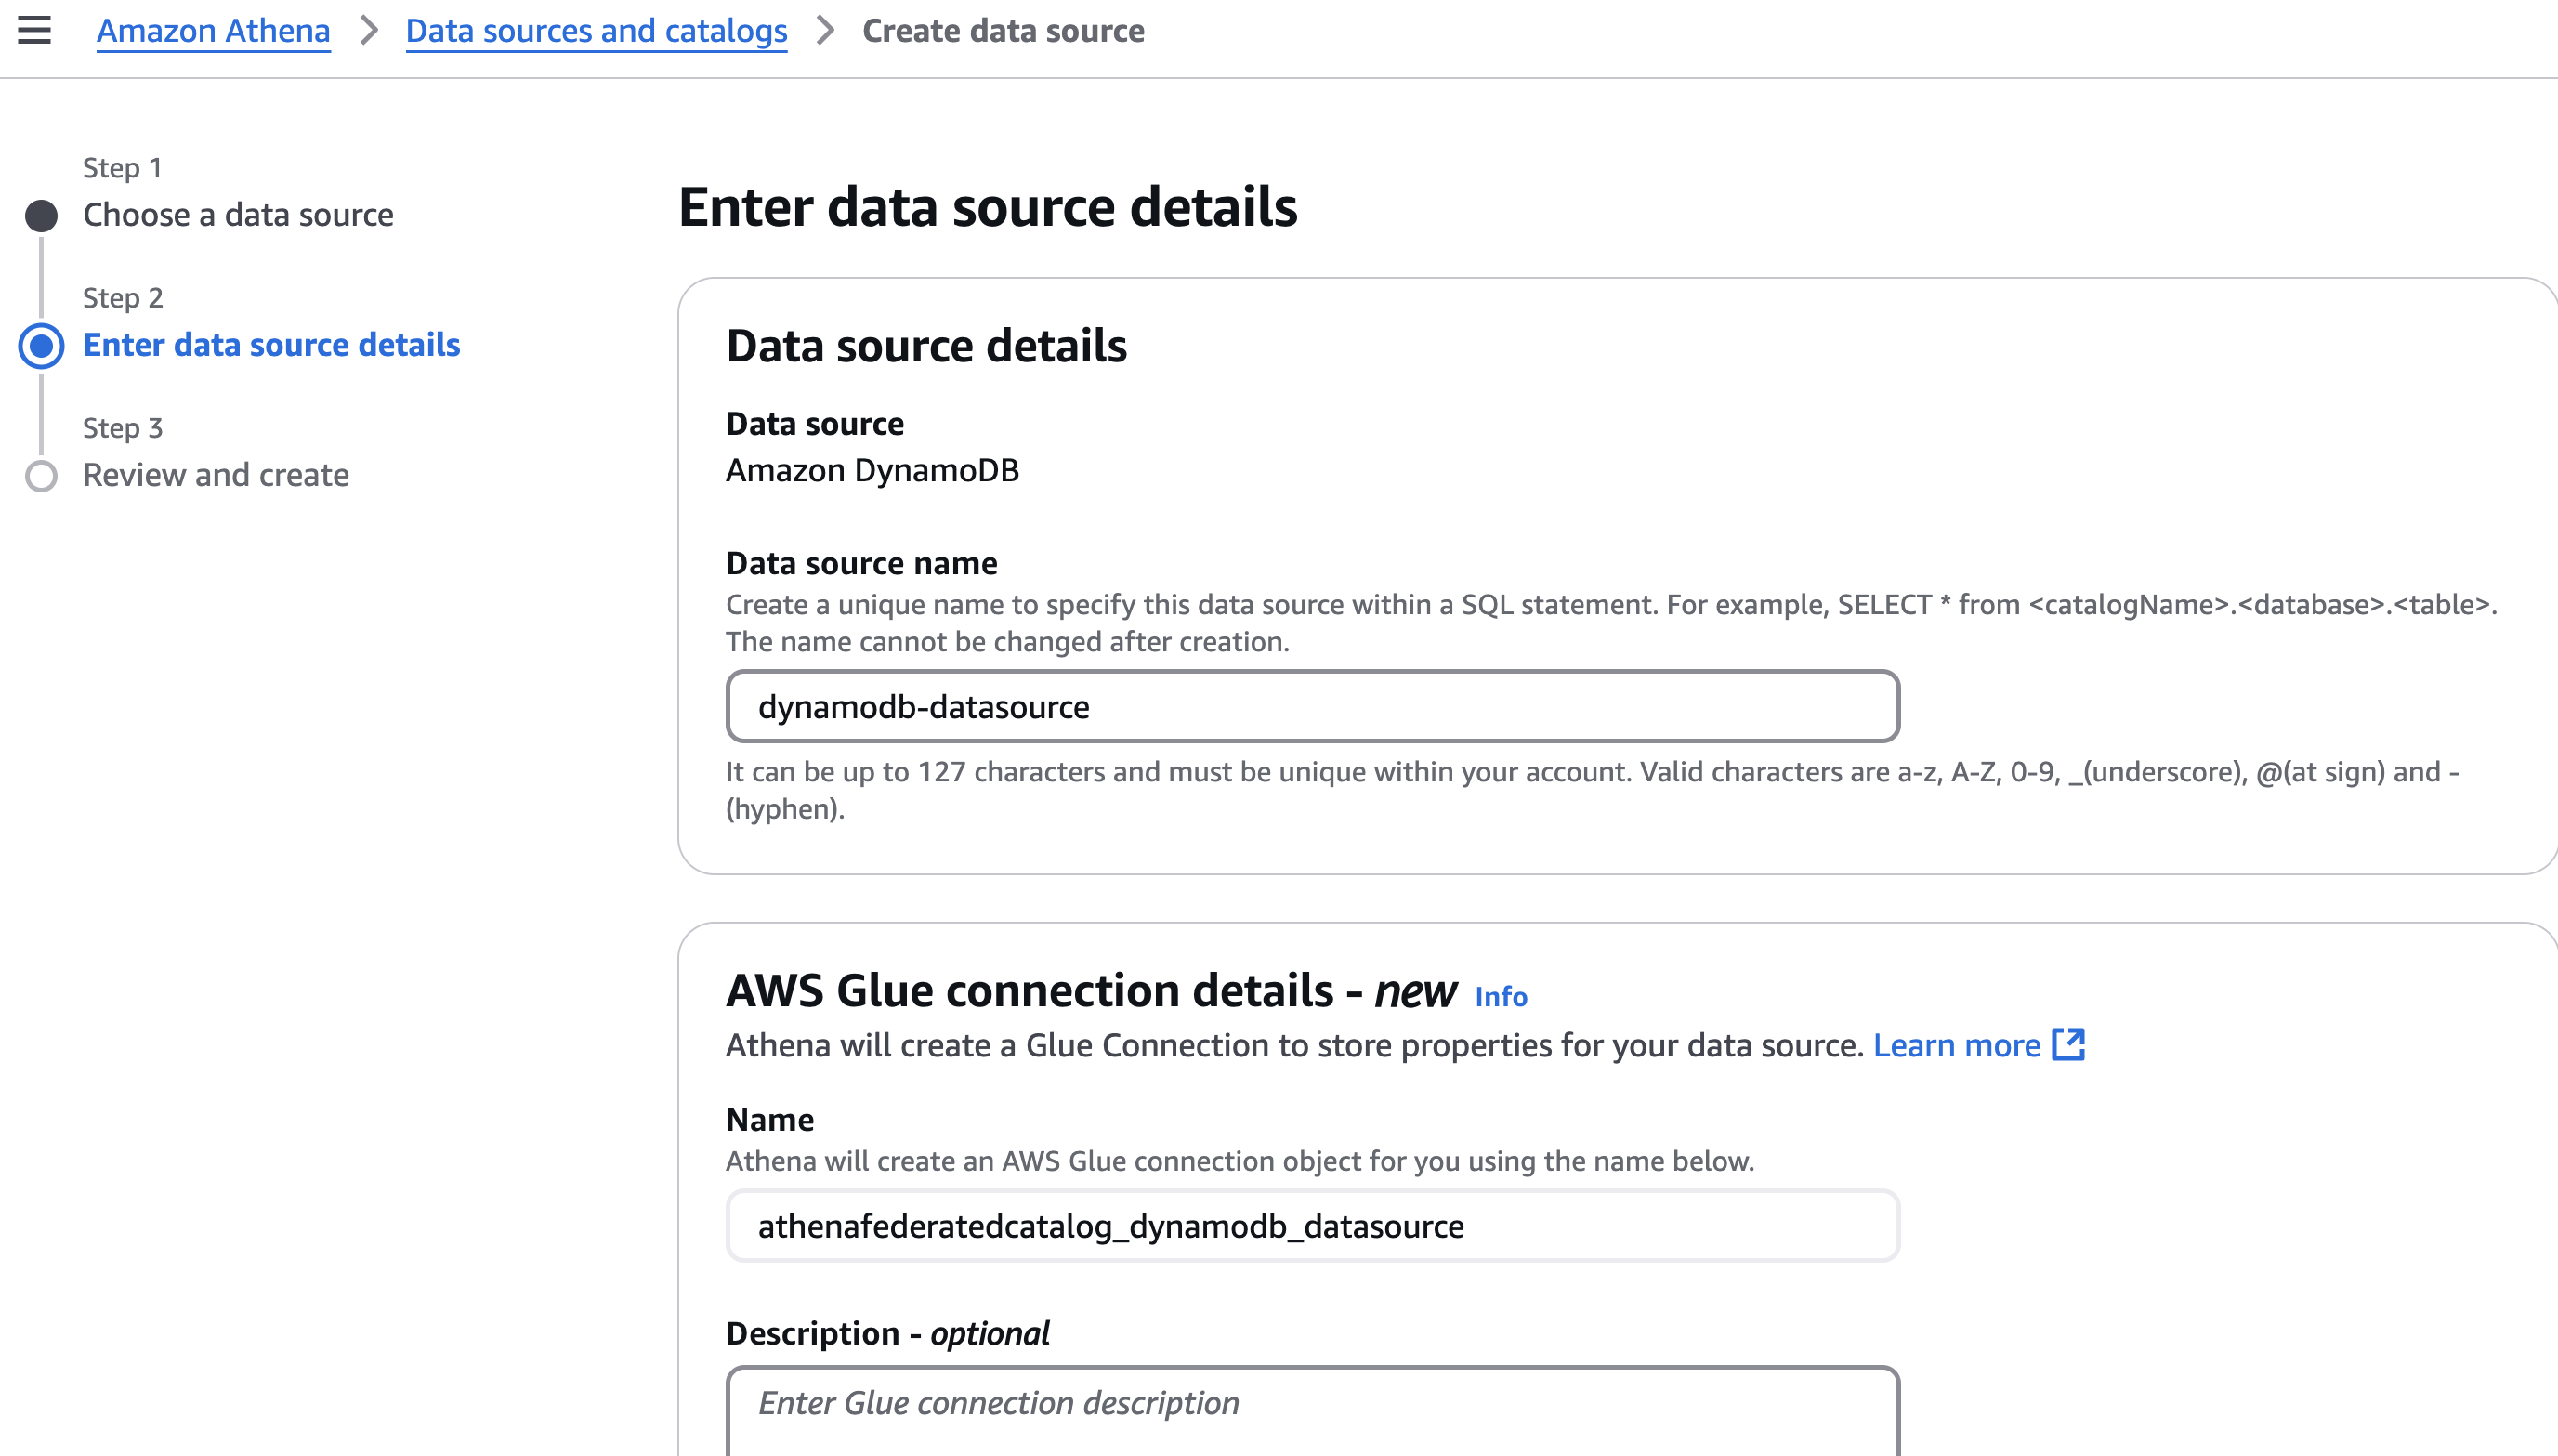Click the Amazon Athena breadcrumb link

(213, 31)
